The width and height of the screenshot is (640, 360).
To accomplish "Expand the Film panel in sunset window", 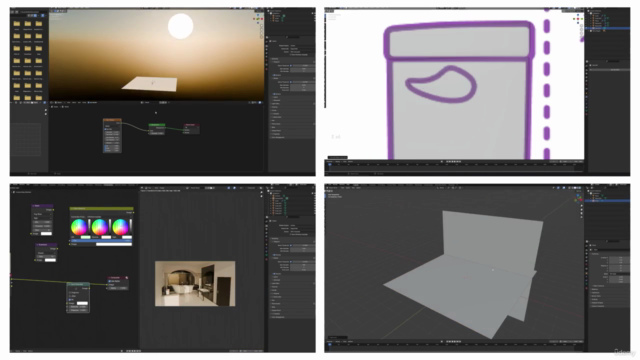I will [x=292, y=120].
